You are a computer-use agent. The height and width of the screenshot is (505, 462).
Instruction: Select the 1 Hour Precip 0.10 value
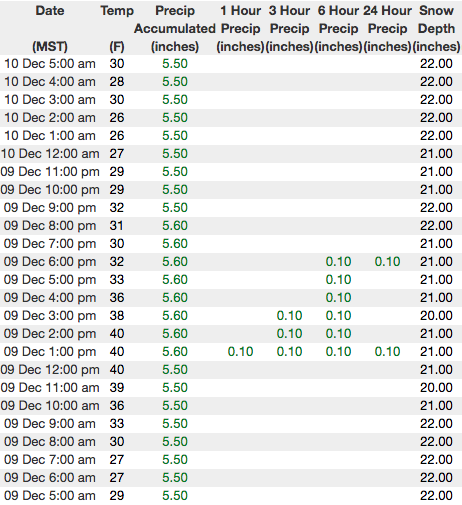(240, 352)
